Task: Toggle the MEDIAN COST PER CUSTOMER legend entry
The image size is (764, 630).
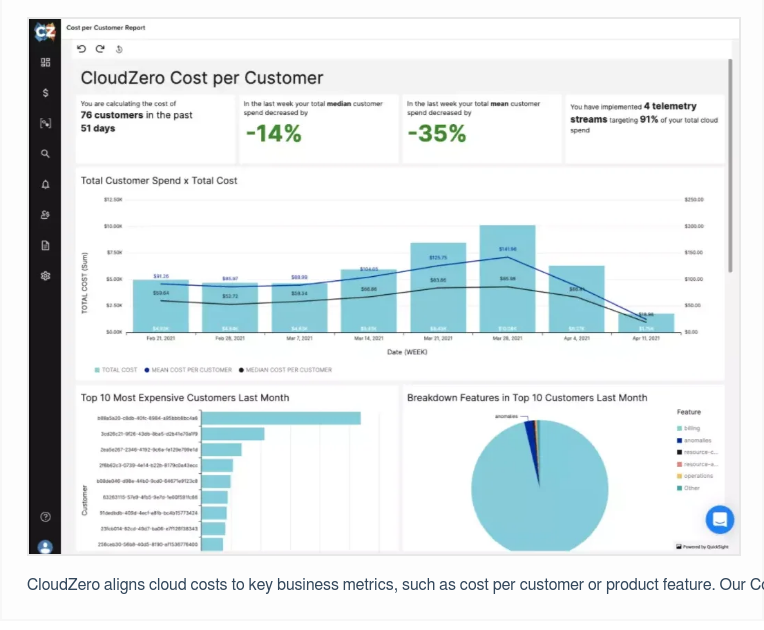Action: point(284,370)
